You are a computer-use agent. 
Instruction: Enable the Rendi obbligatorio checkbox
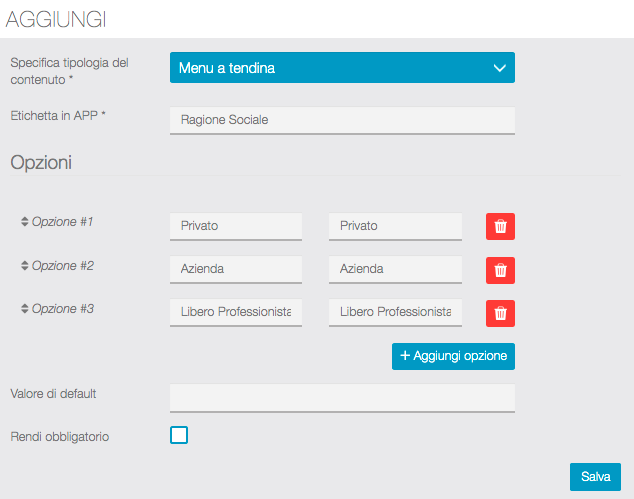coord(179,435)
